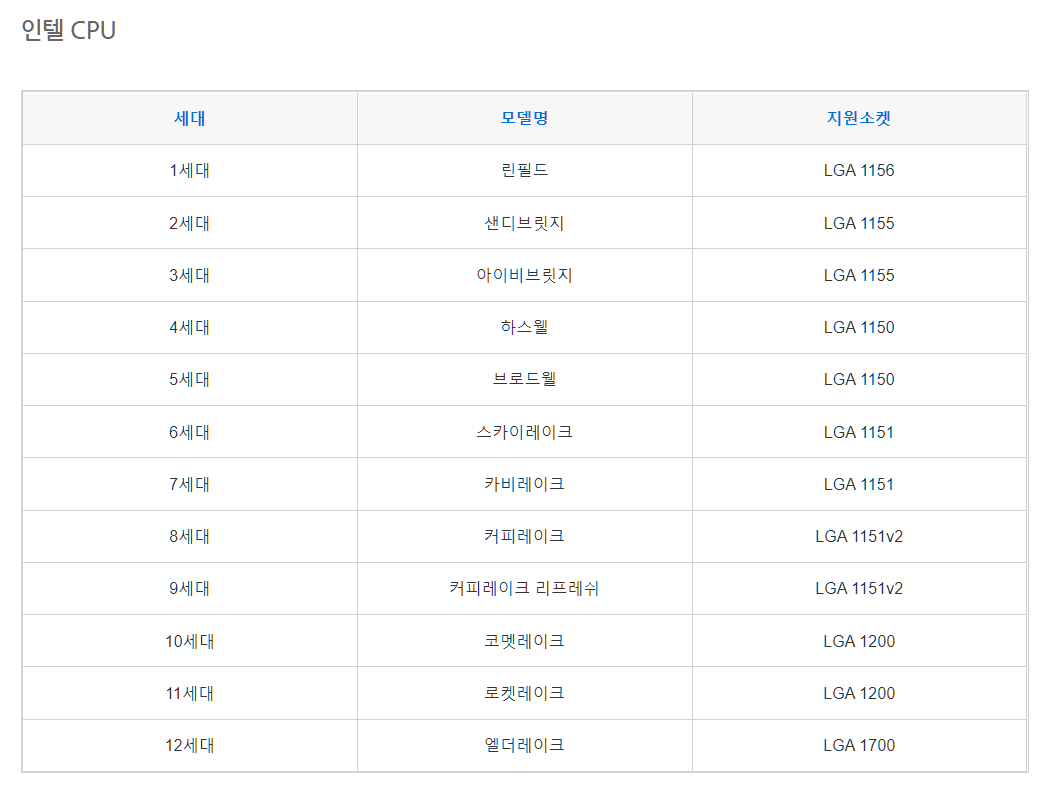Click the 로켓레이크 model cell
This screenshot has width=1046, height=785.
524,693
